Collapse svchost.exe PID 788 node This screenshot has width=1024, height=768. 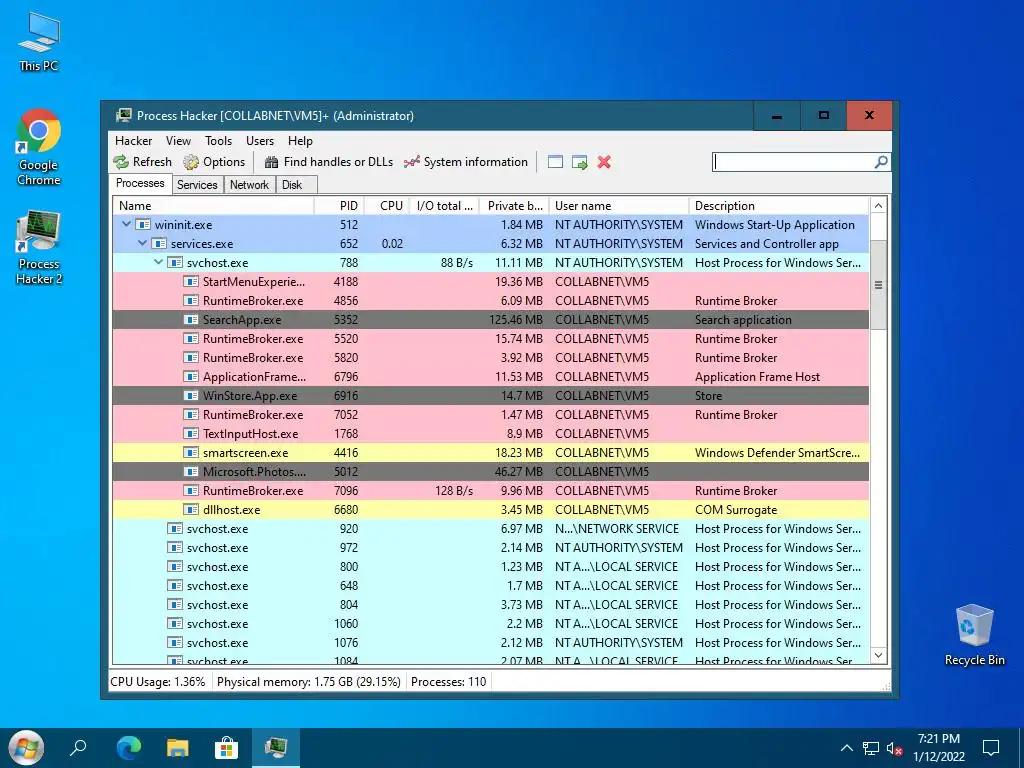point(158,262)
